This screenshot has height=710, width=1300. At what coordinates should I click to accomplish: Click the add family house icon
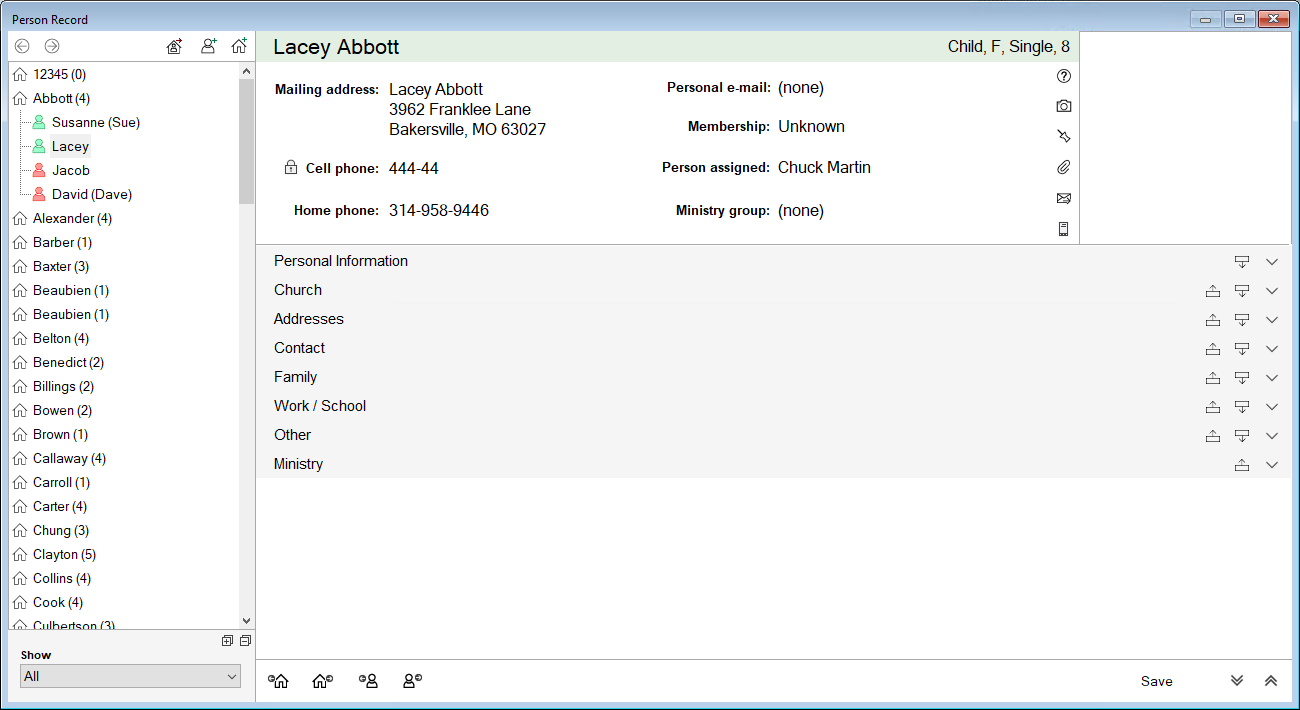click(x=239, y=46)
